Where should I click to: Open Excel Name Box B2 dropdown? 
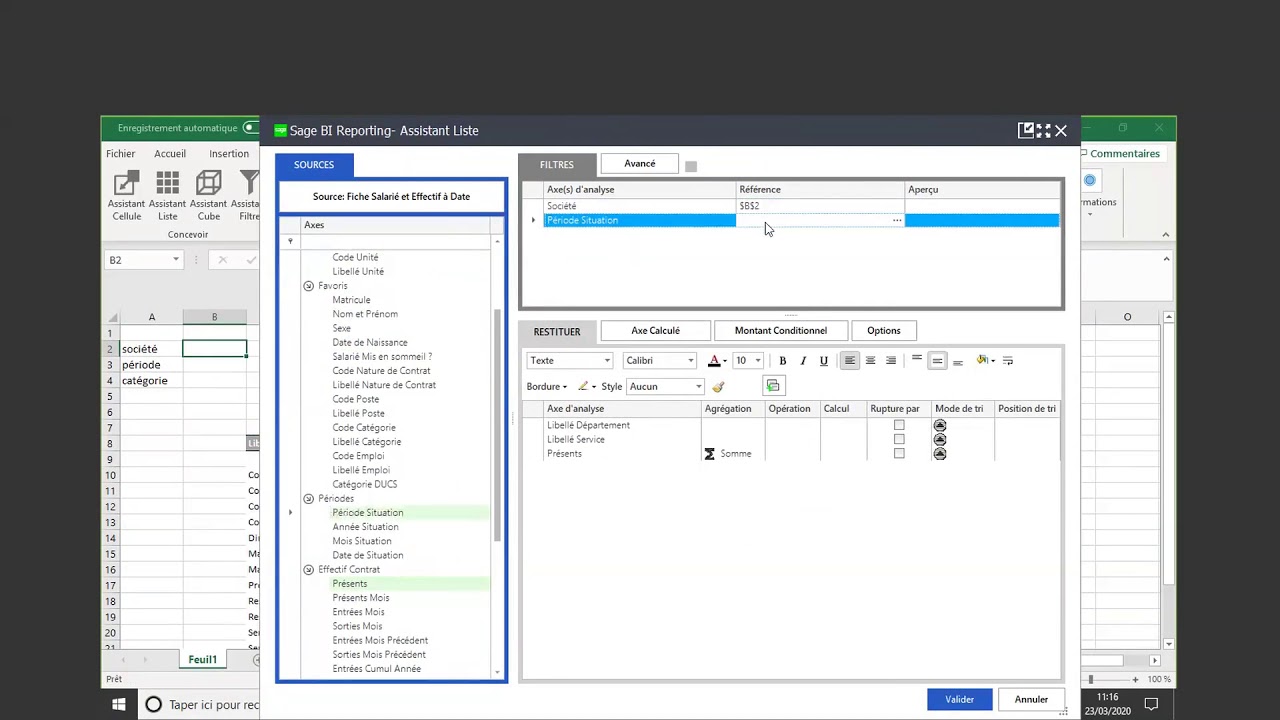(x=176, y=260)
